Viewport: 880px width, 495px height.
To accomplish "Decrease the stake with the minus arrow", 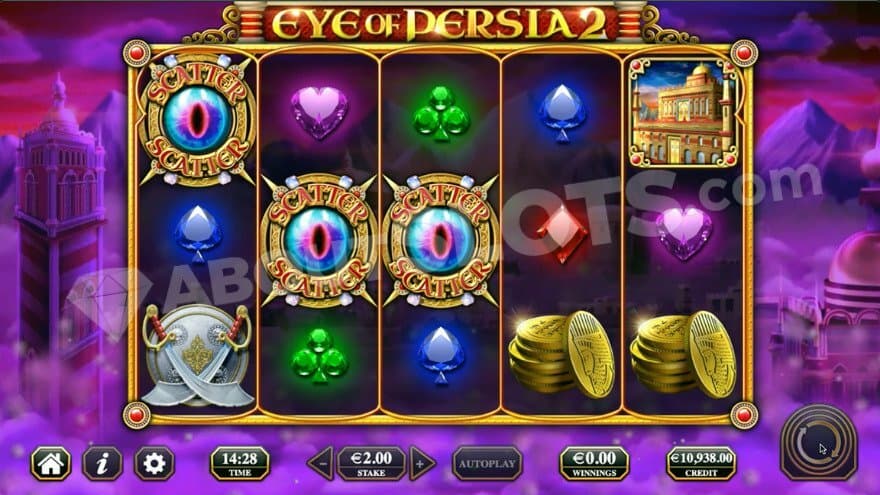I will click(322, 464).
